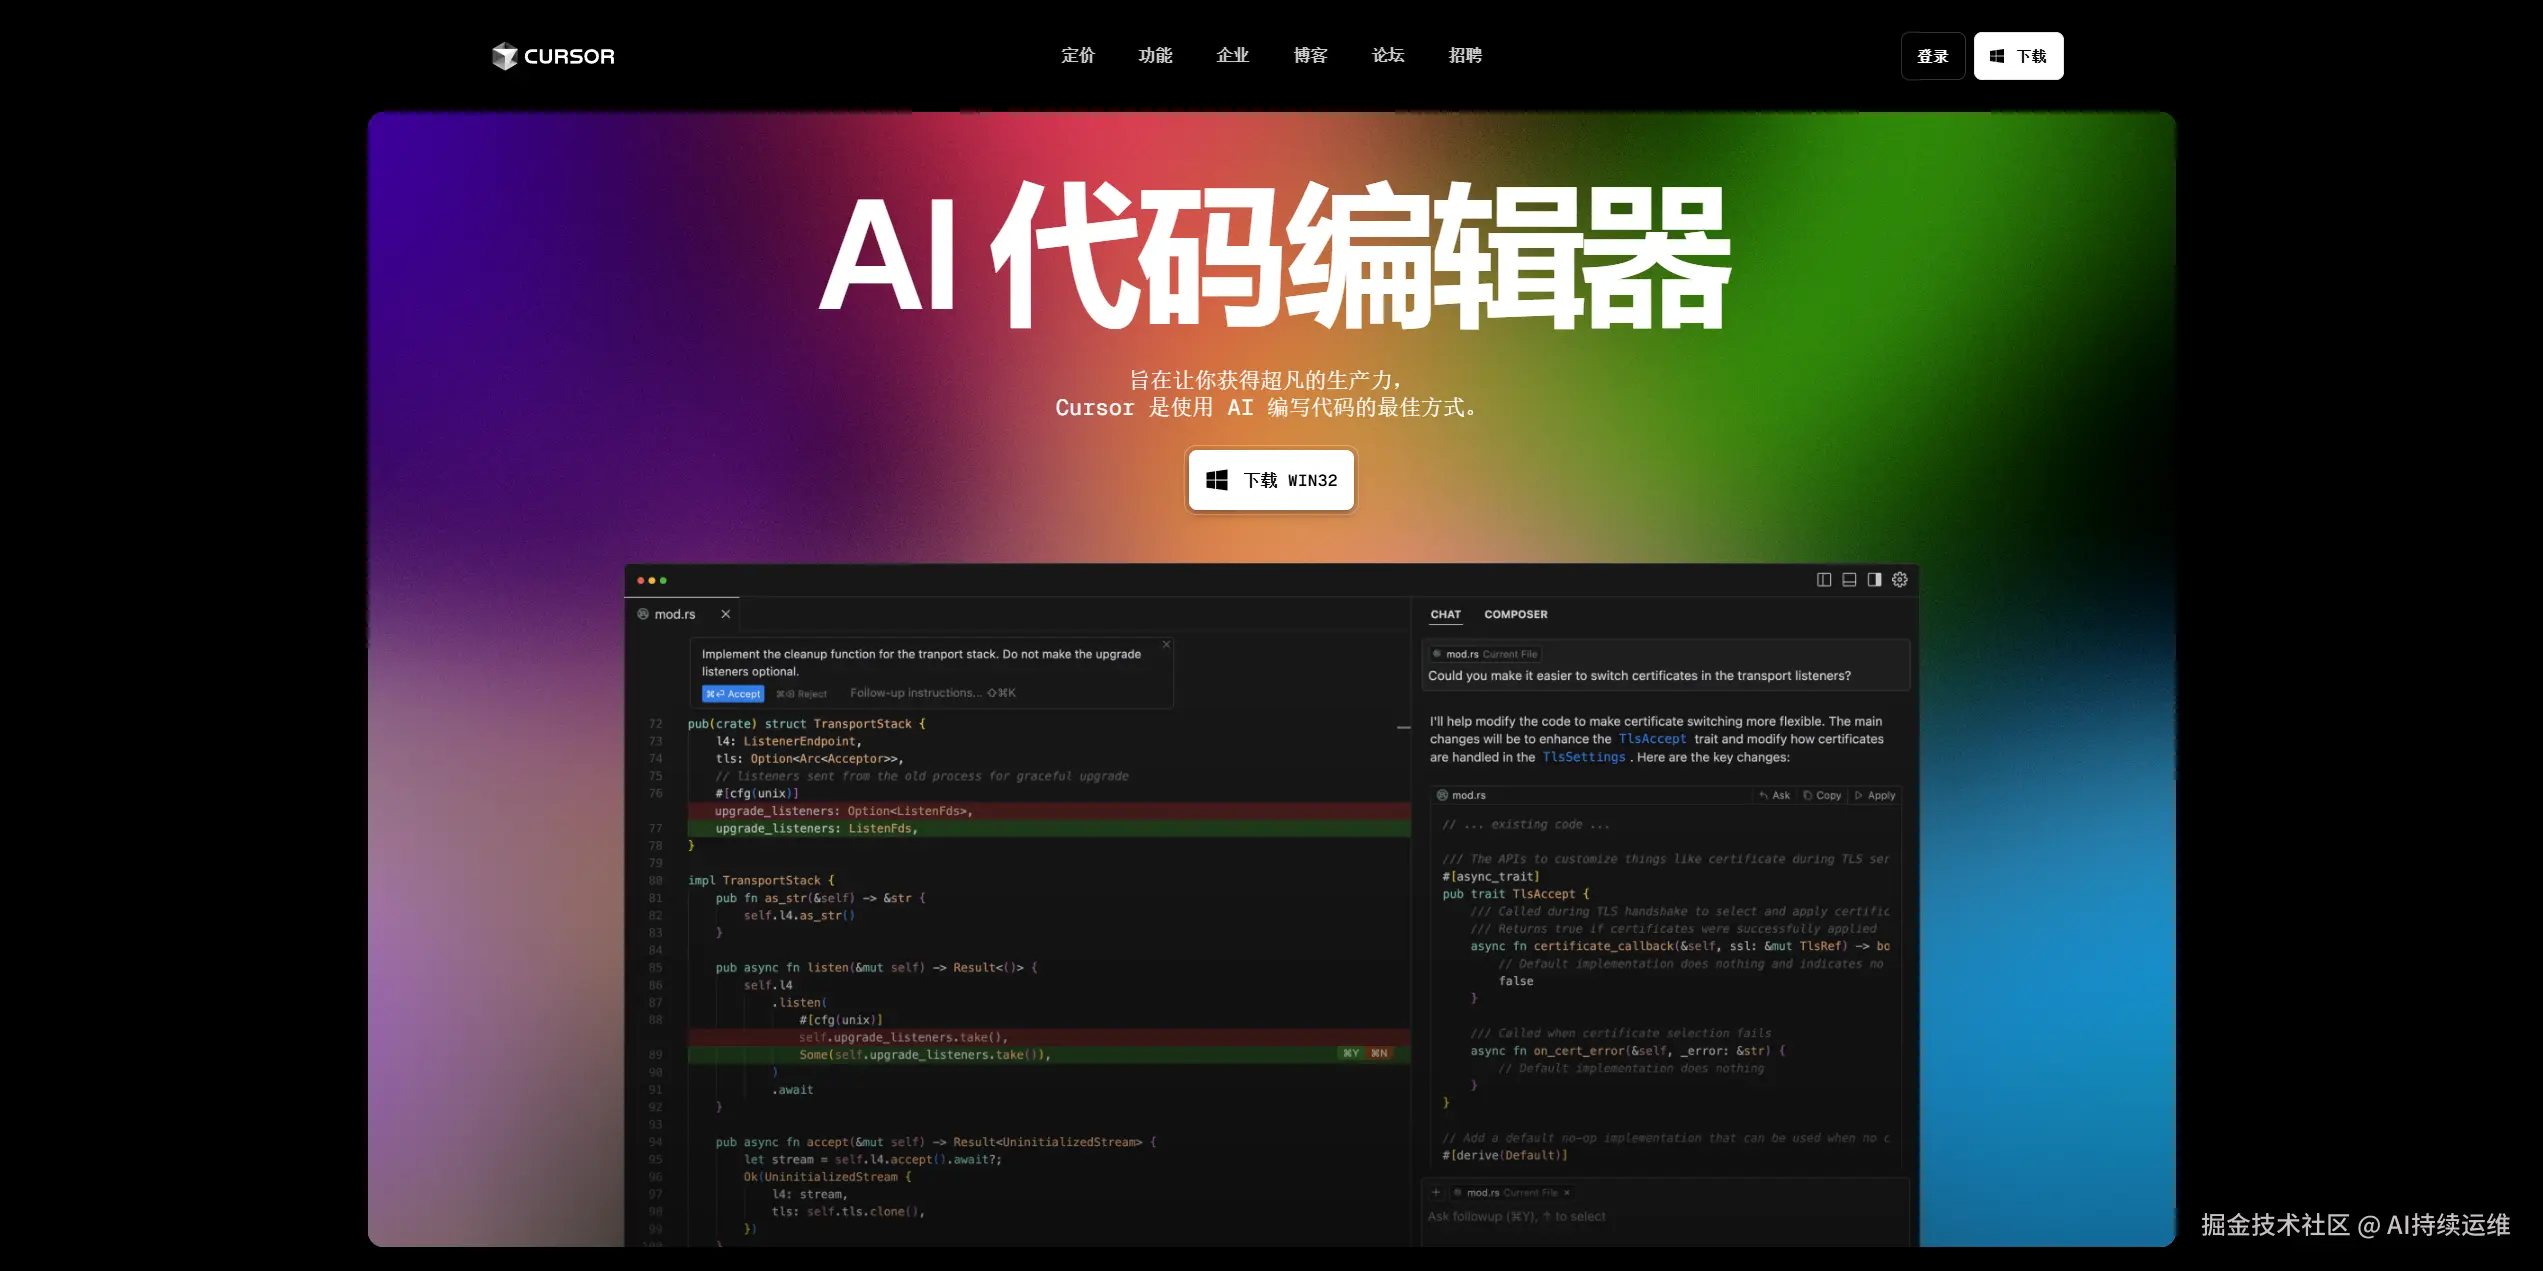This screenshot has height=1271, width=2543.
Task: Click Ask icon in code block header
Action: (1775, 796)
